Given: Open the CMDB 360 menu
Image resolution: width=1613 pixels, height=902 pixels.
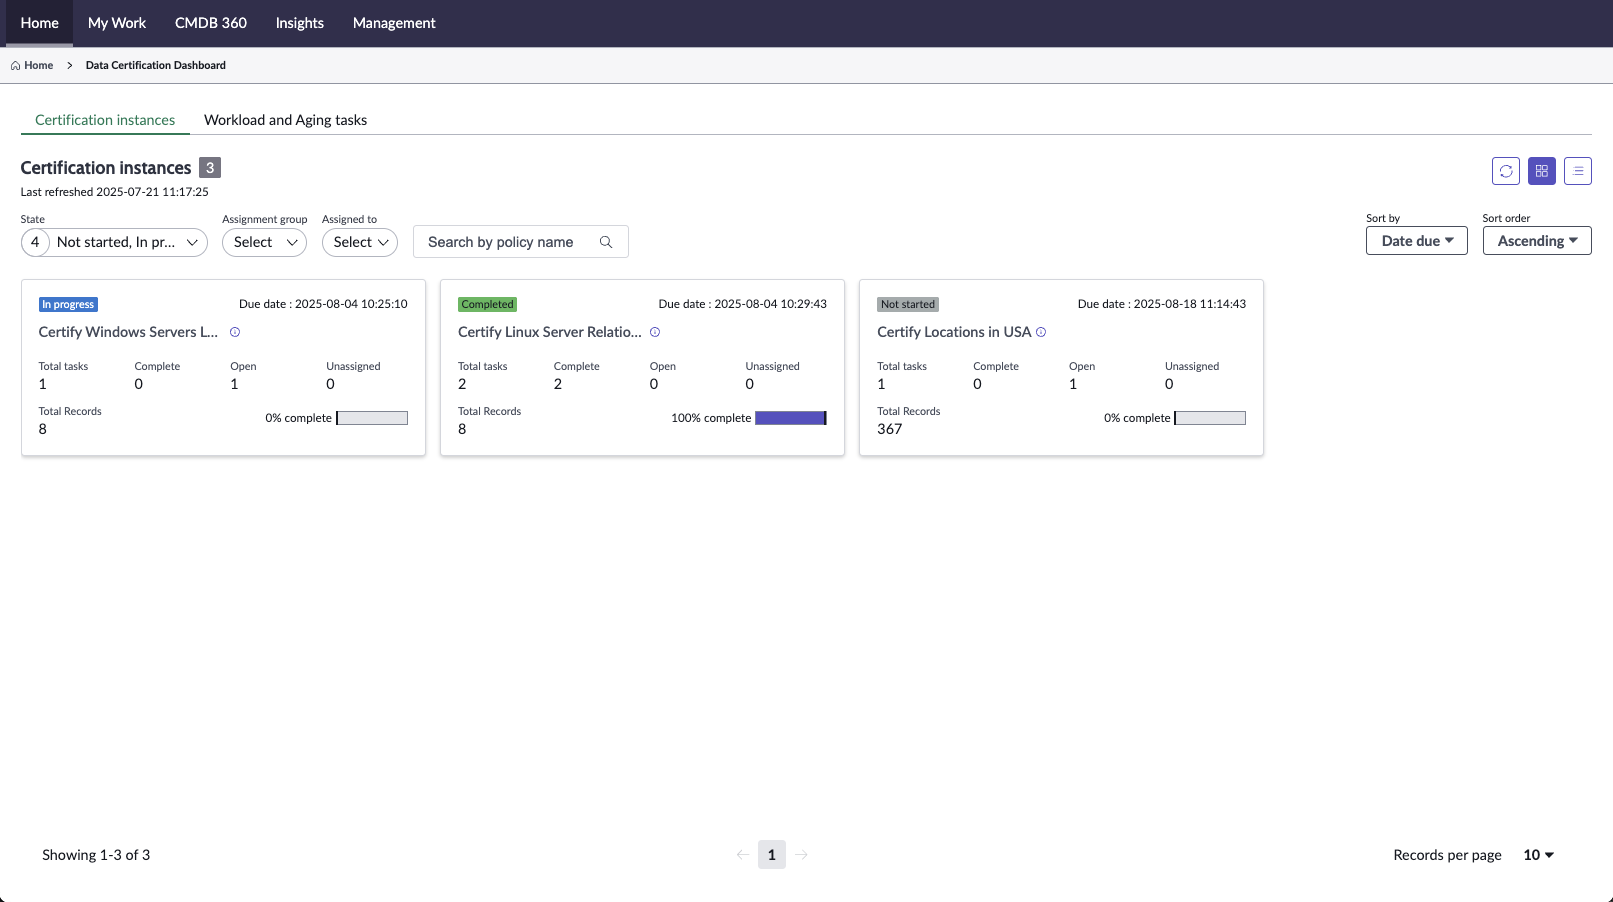Looking at the screenshot, I should 210,23.
